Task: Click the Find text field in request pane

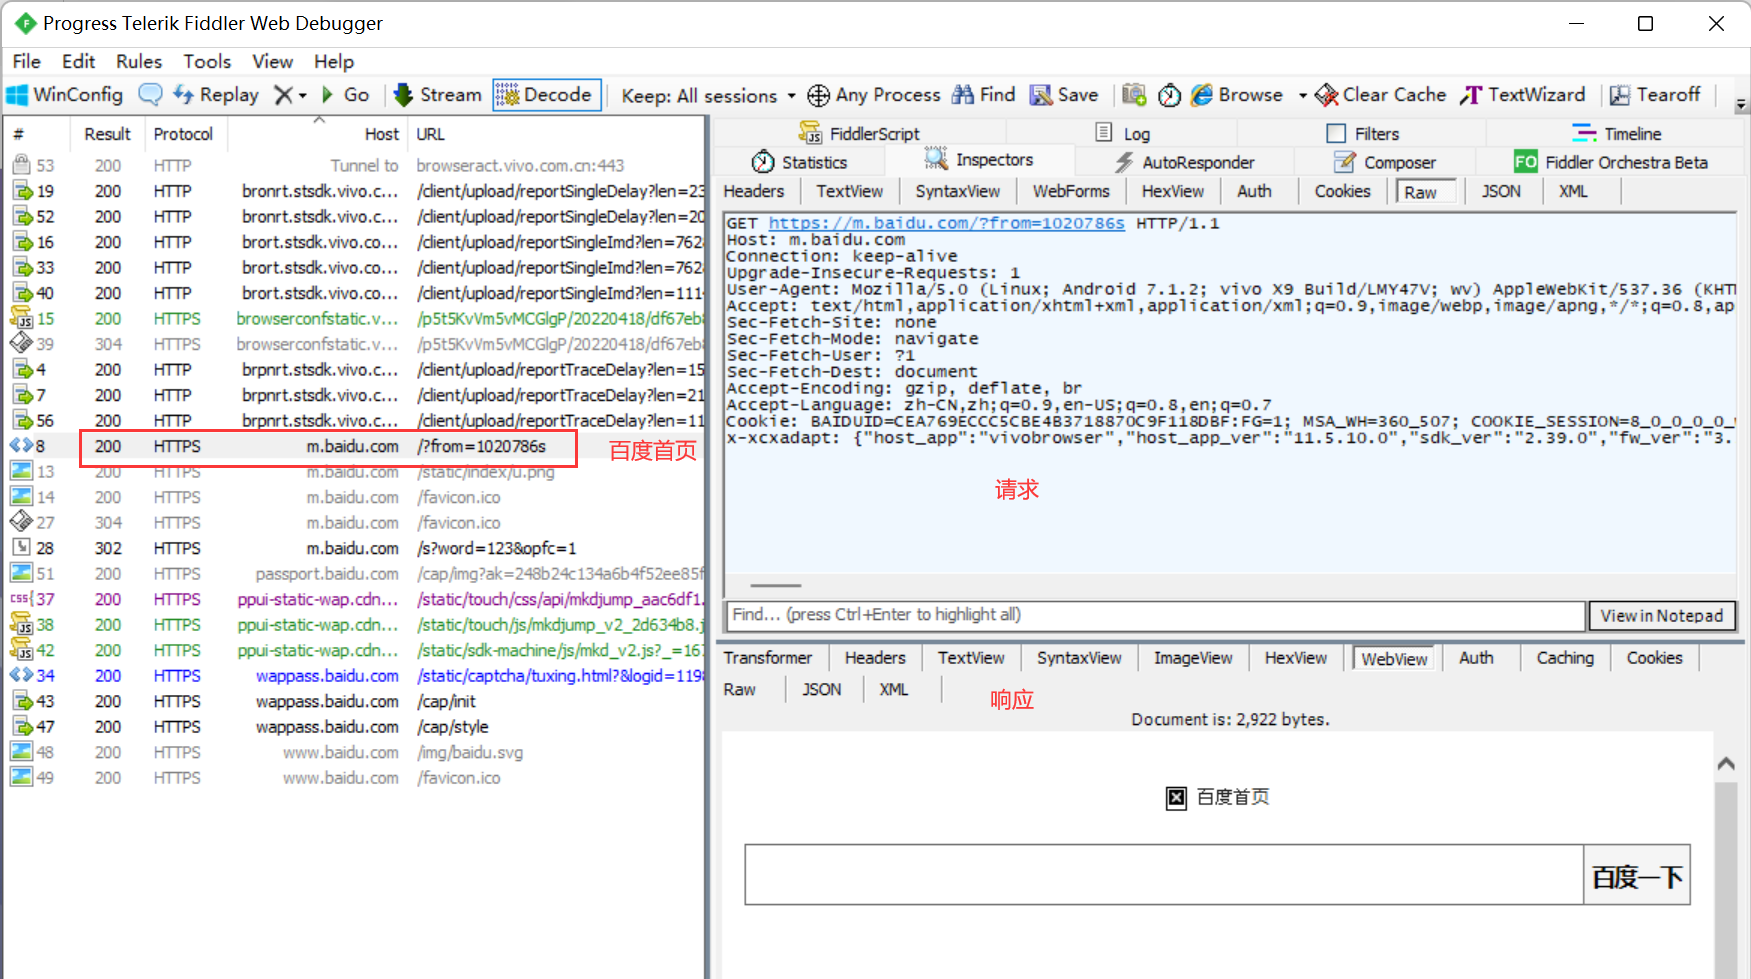Action: click(1155, 615)
